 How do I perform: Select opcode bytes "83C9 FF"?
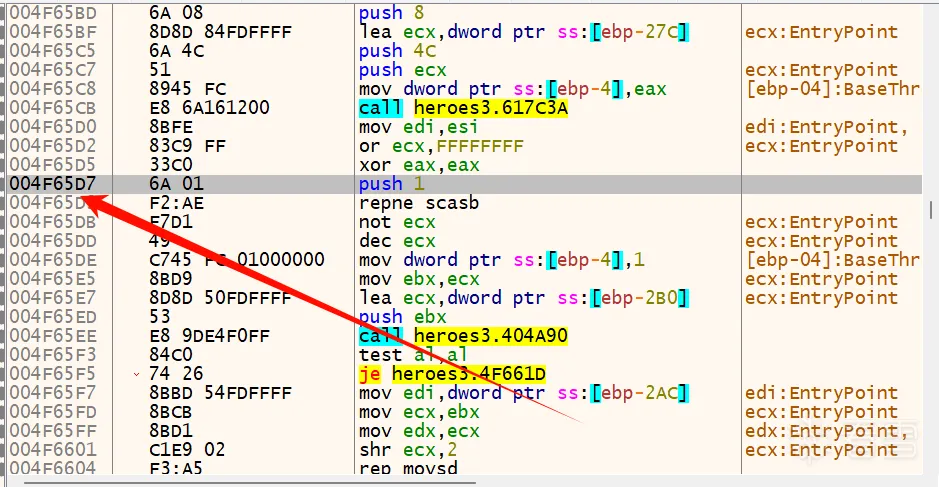187,146
